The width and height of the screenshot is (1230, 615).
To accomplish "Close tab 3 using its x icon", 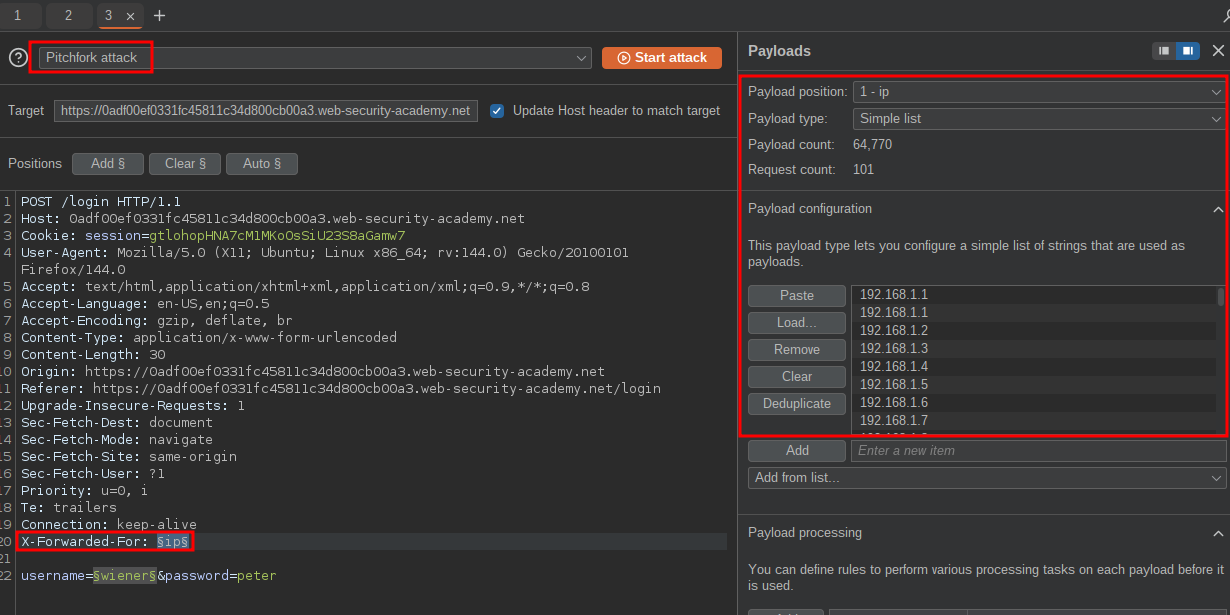I will [x=131, y=16].
